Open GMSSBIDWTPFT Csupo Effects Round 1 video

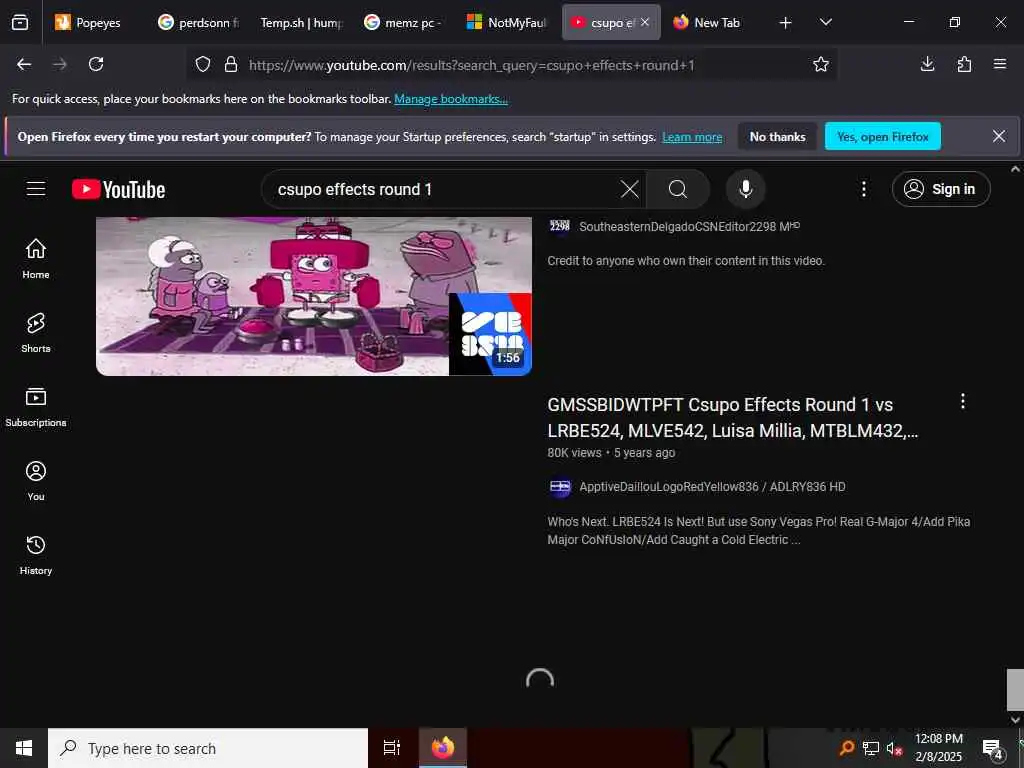coord(733,417)
